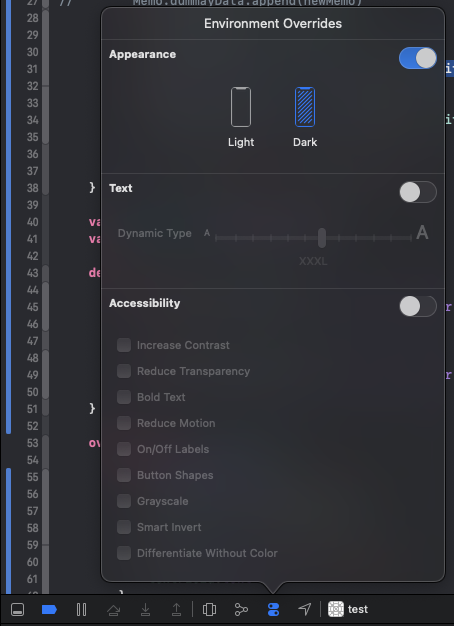Check the Reduce Motion checkbox

pos(124,423)
